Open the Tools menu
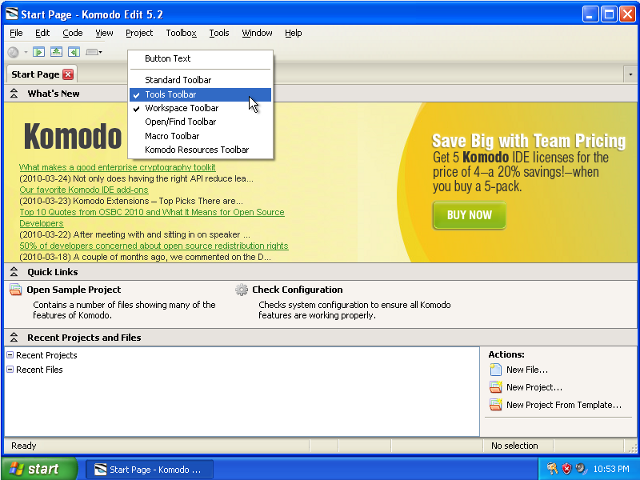 tap(219, 33)
